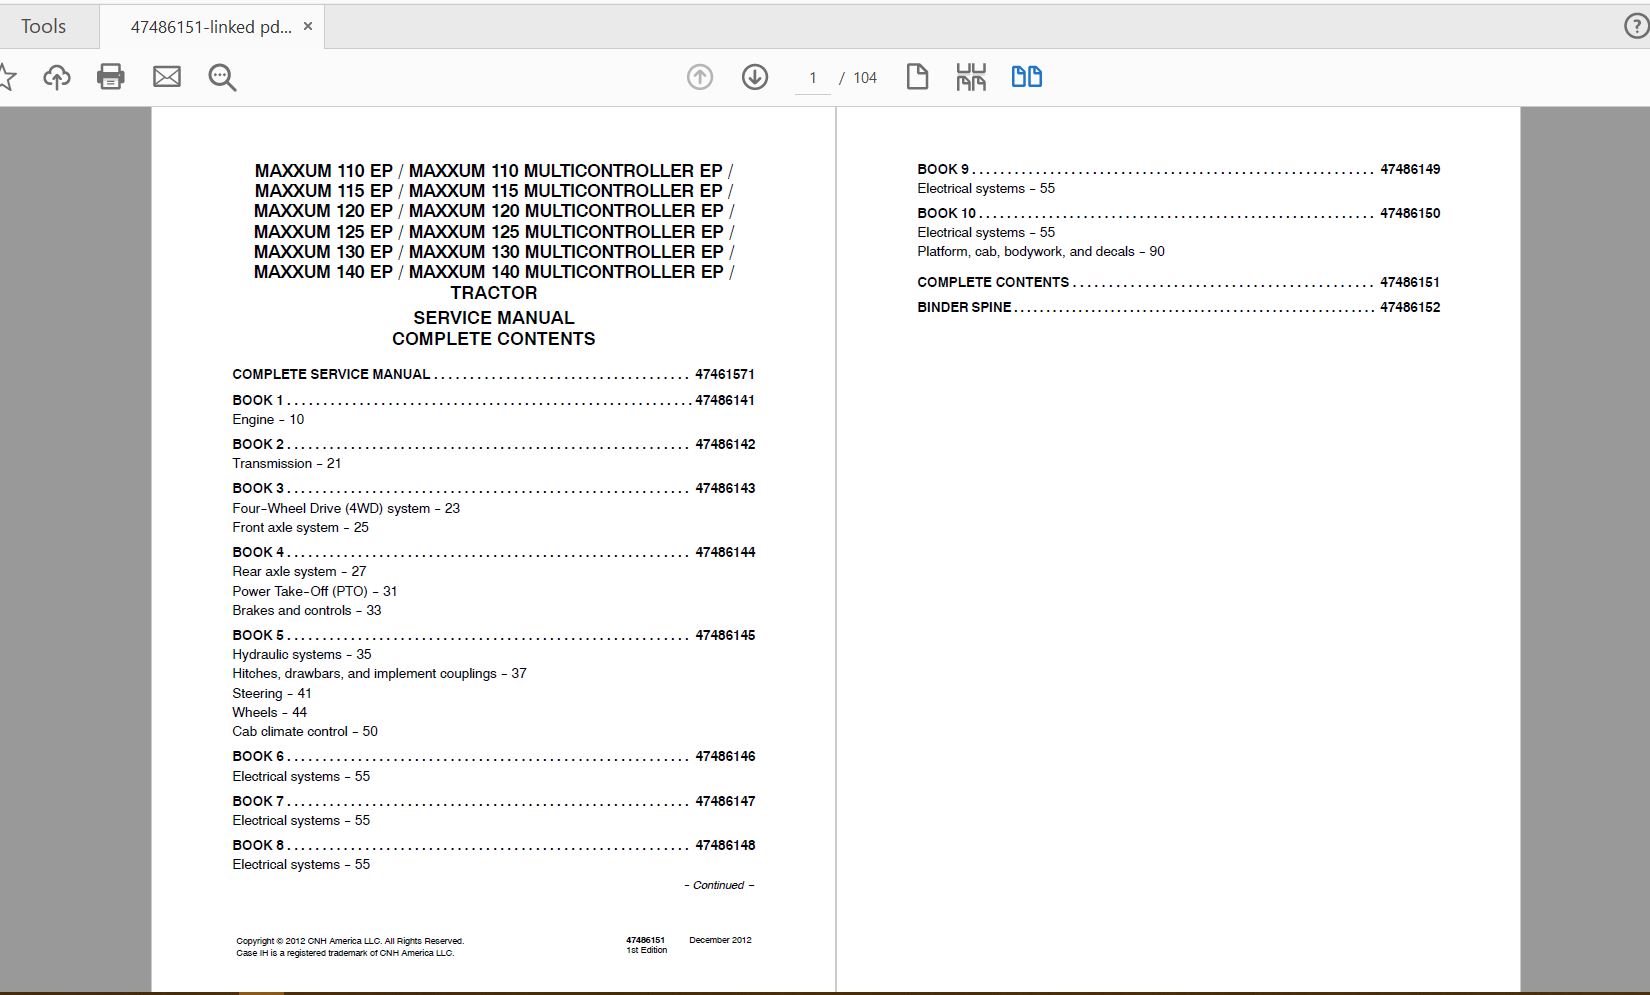This screenshot has width=1650, height=995.
Task: Open BOOK 2 entry 47486142
Action: tap(493, 444)
